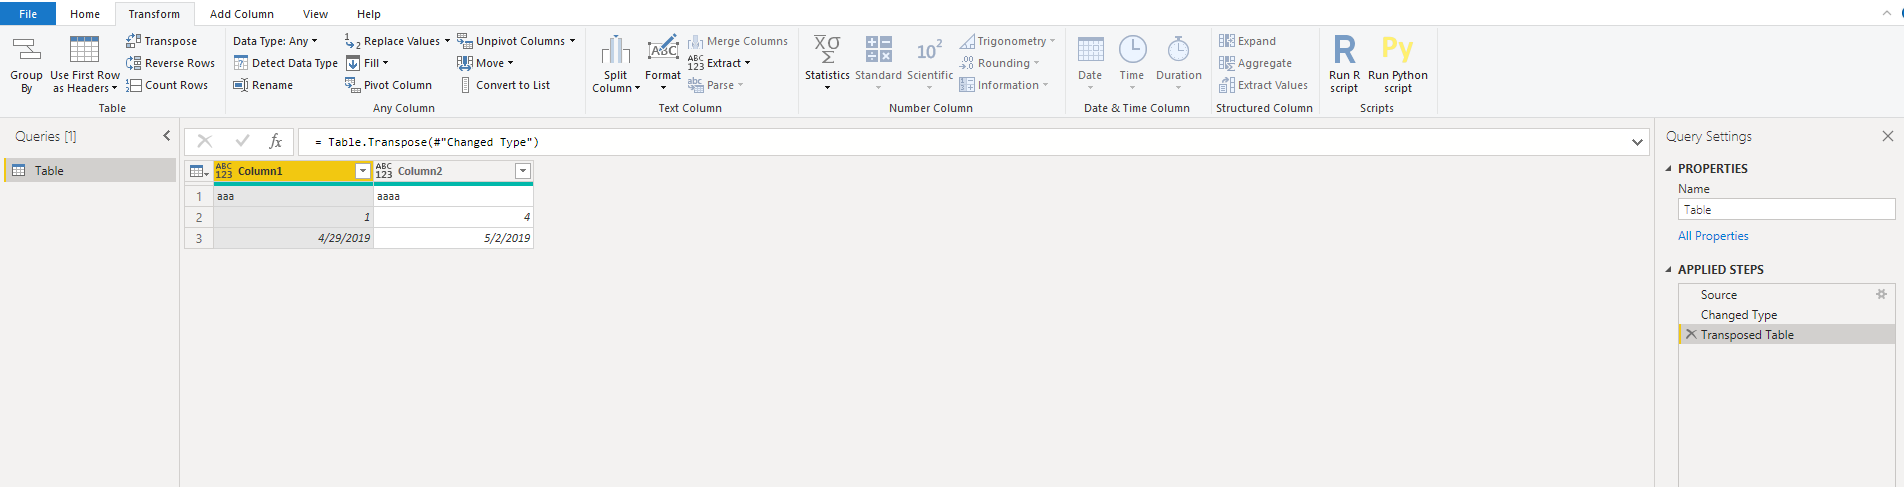Collapse the APPLIED STEPS section
Screen dimensions: 1904x487
click(1668, 270)
